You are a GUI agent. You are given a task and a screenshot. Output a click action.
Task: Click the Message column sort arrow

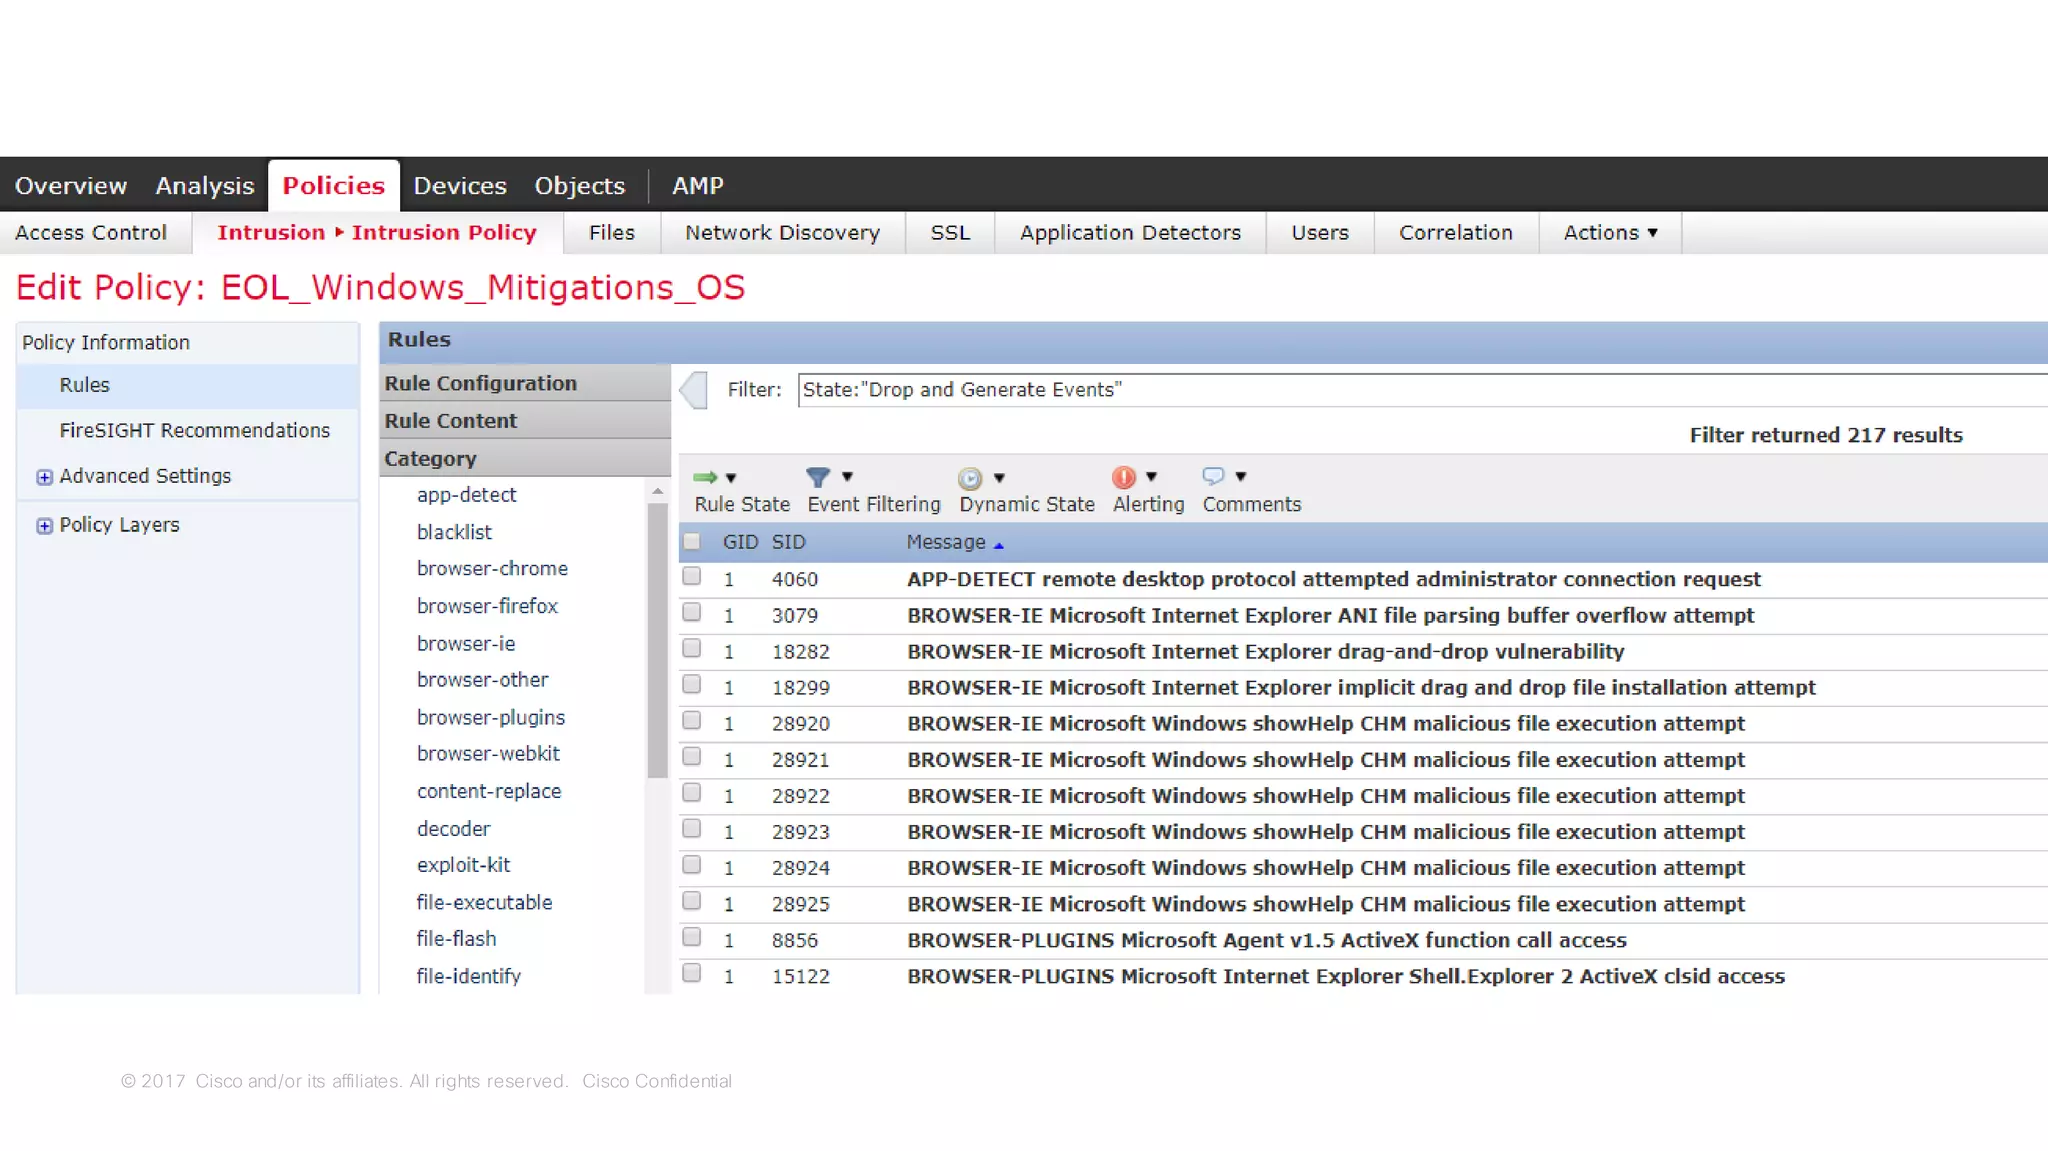tap(998, 544)
